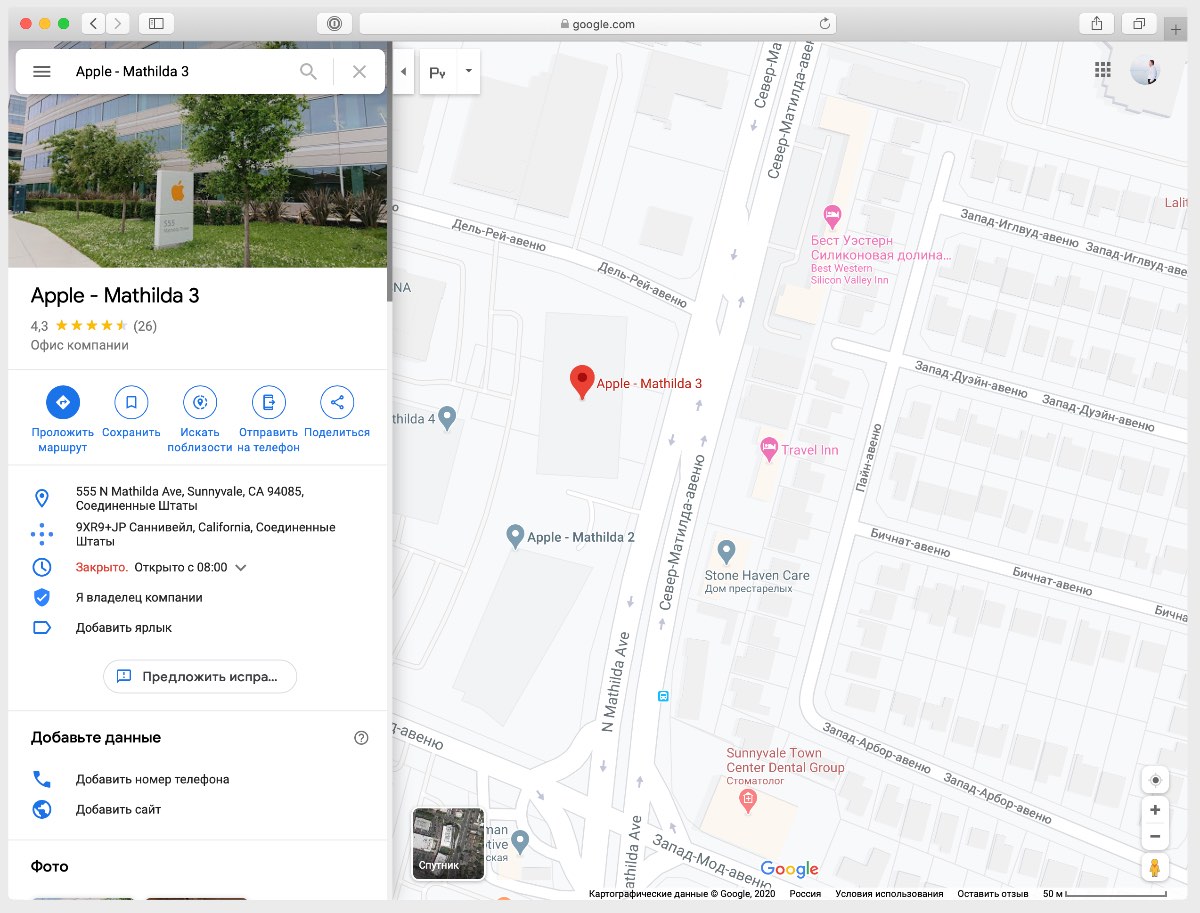Go back with the Safari back arrow
This screenshot has width=1200, height=913.
point(93,24)
